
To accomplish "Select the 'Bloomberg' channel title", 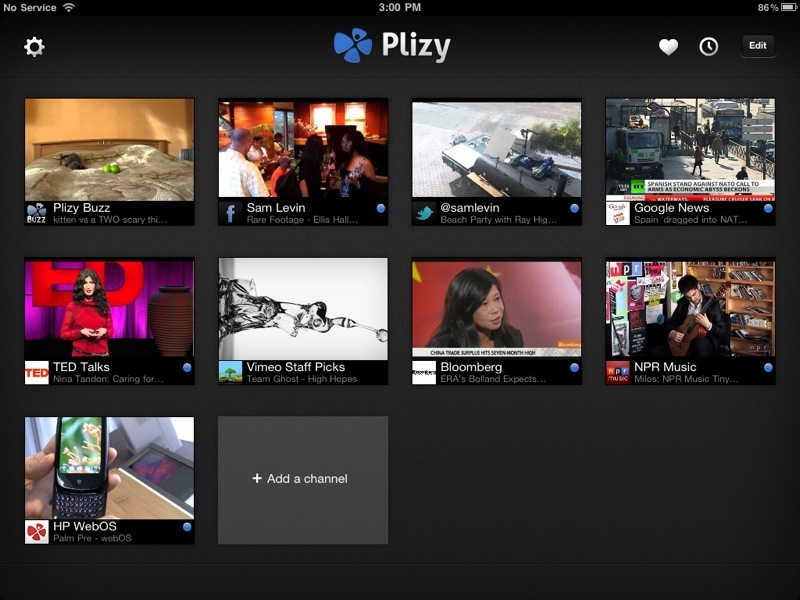I will [471, 367].
